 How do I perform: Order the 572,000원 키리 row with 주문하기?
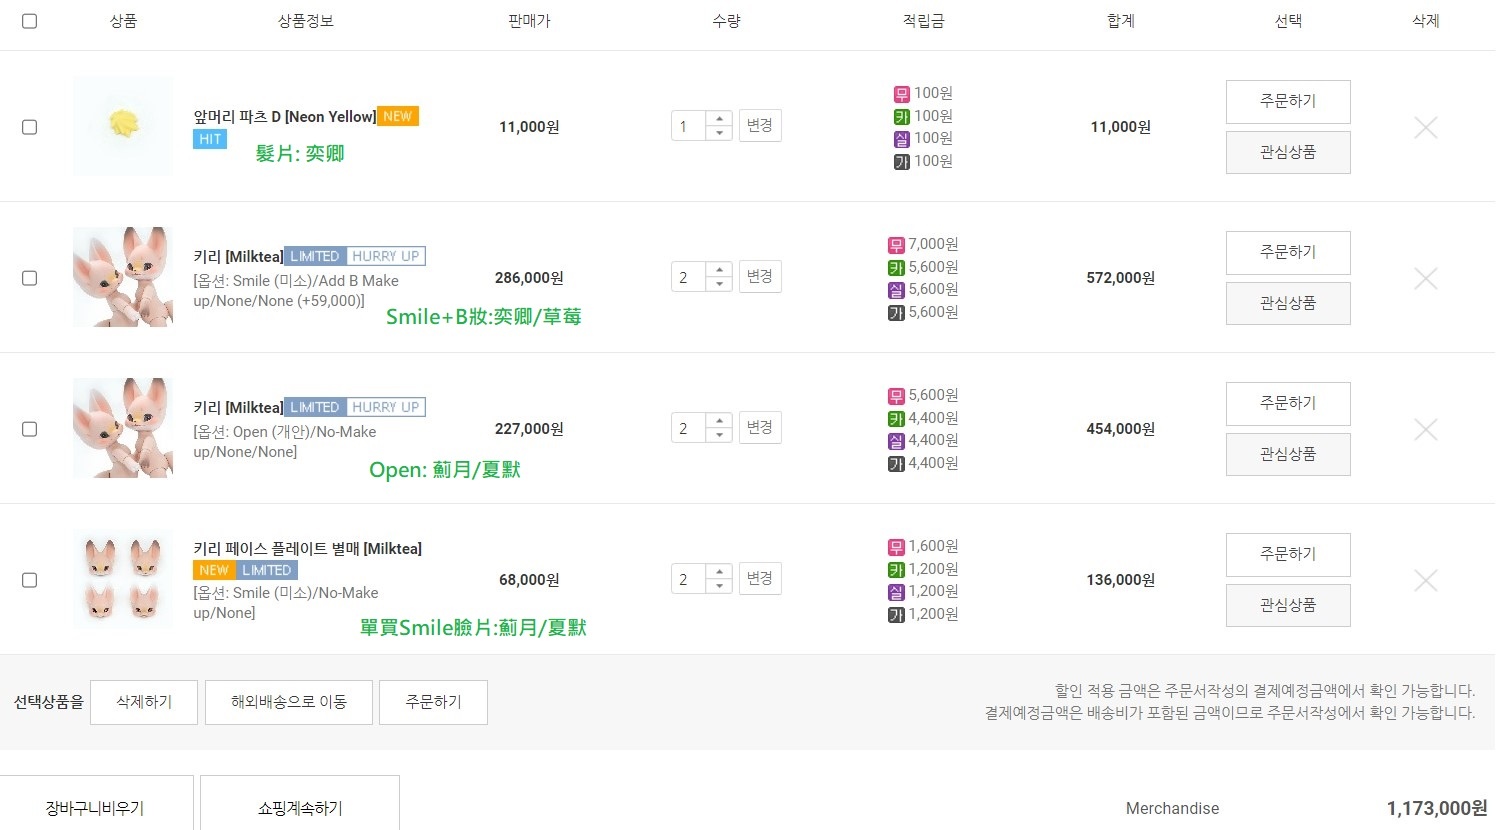tap(1288, 253)
